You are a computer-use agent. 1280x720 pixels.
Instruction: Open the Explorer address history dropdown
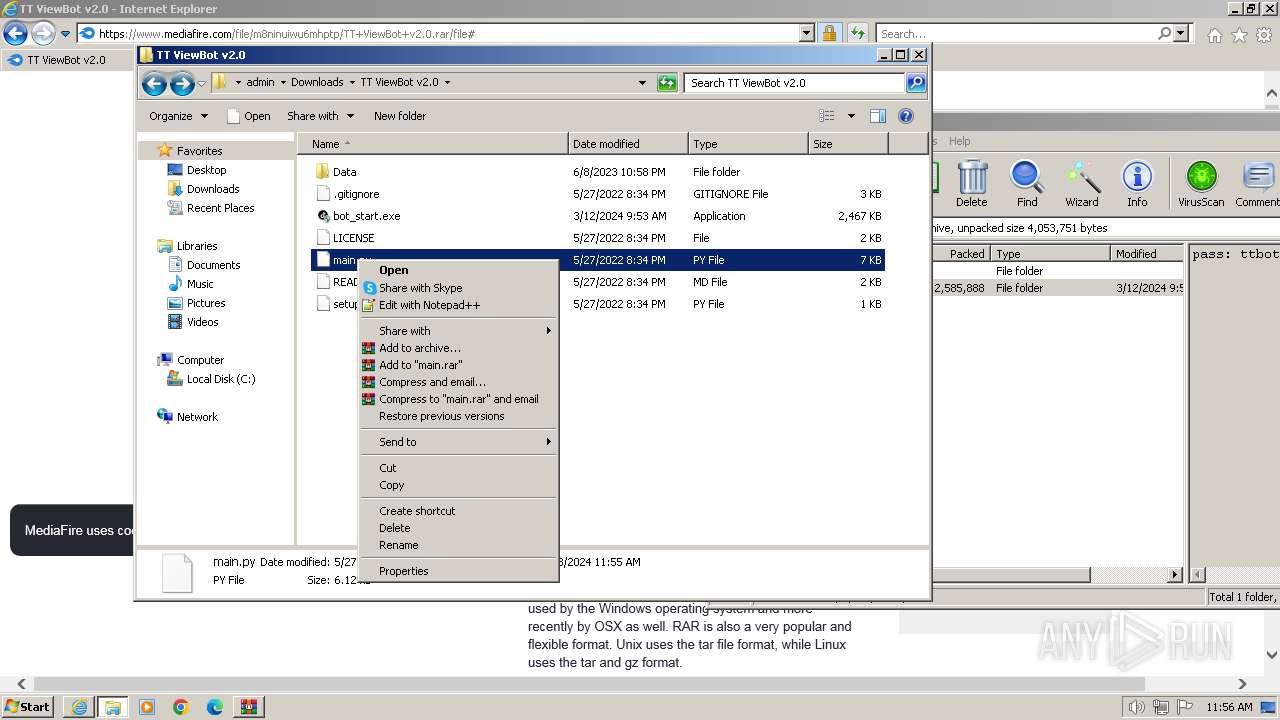point(642,83)
